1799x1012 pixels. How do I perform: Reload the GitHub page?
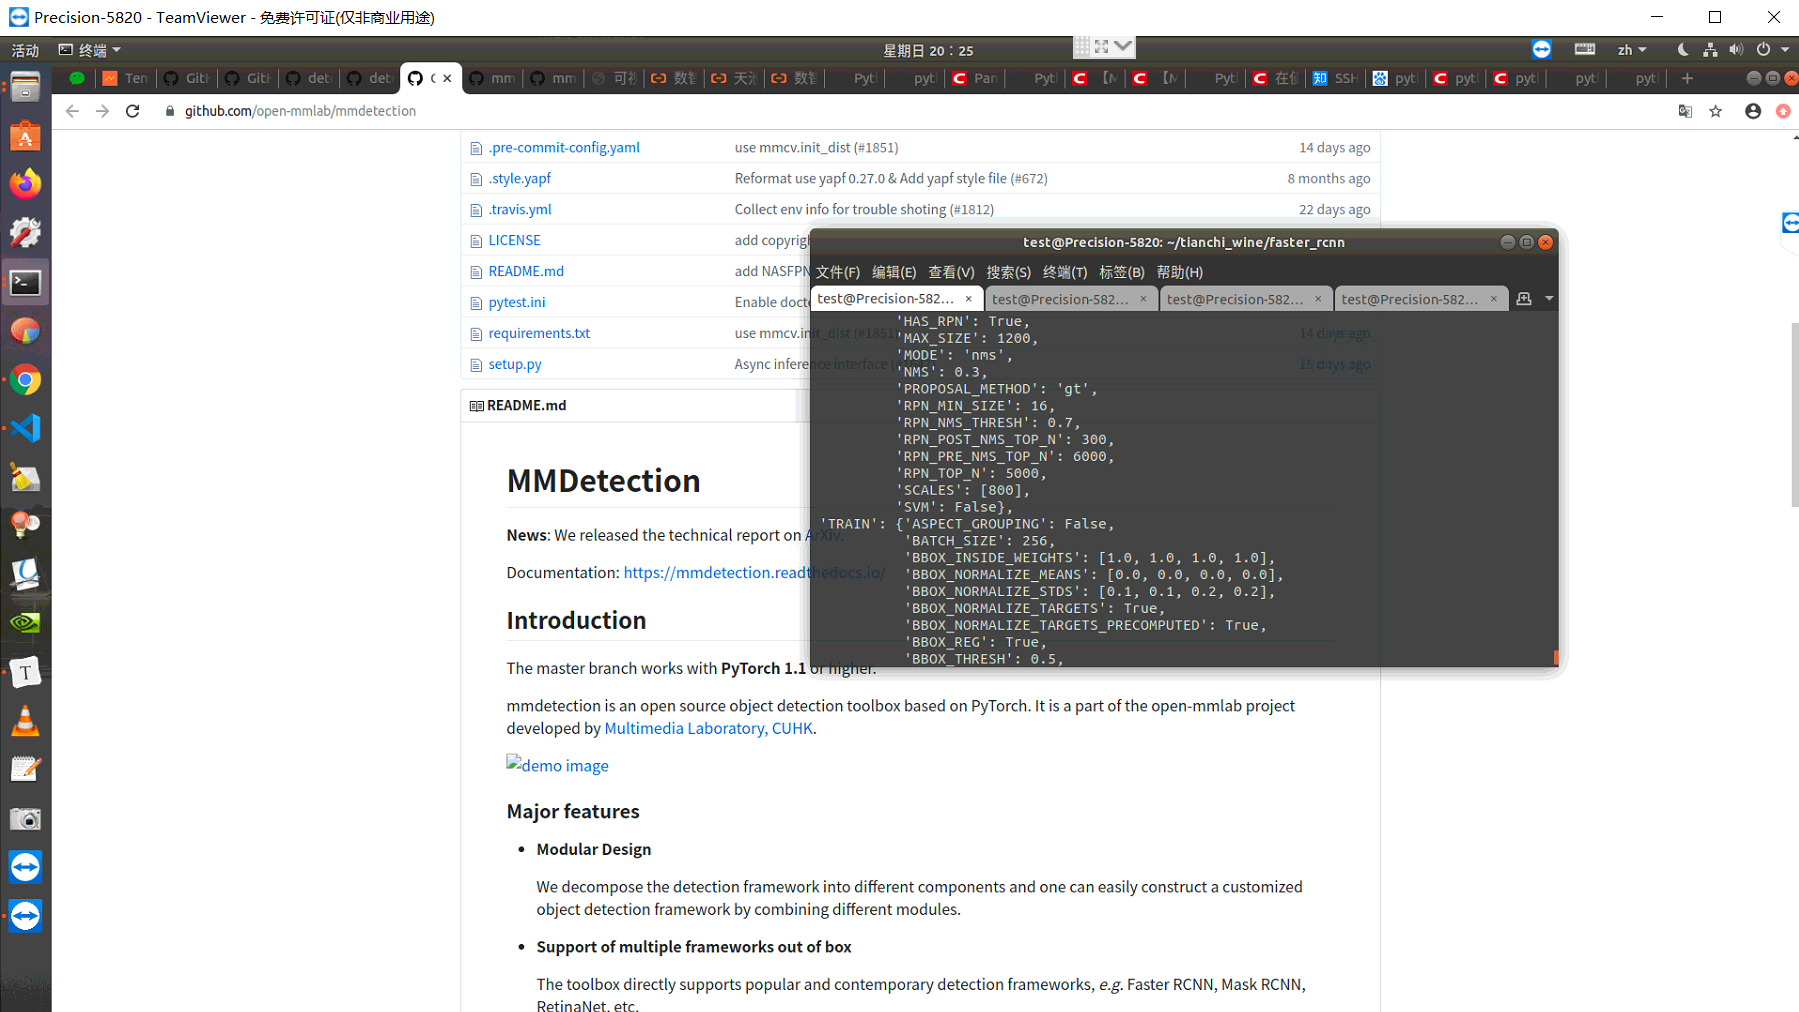click(132, 111)
